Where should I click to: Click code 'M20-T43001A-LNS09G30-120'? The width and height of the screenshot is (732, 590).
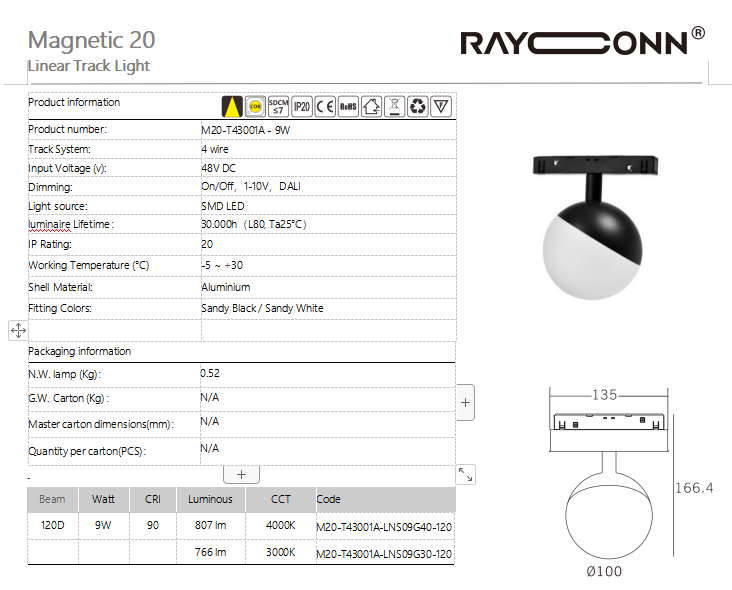[384, 554]
